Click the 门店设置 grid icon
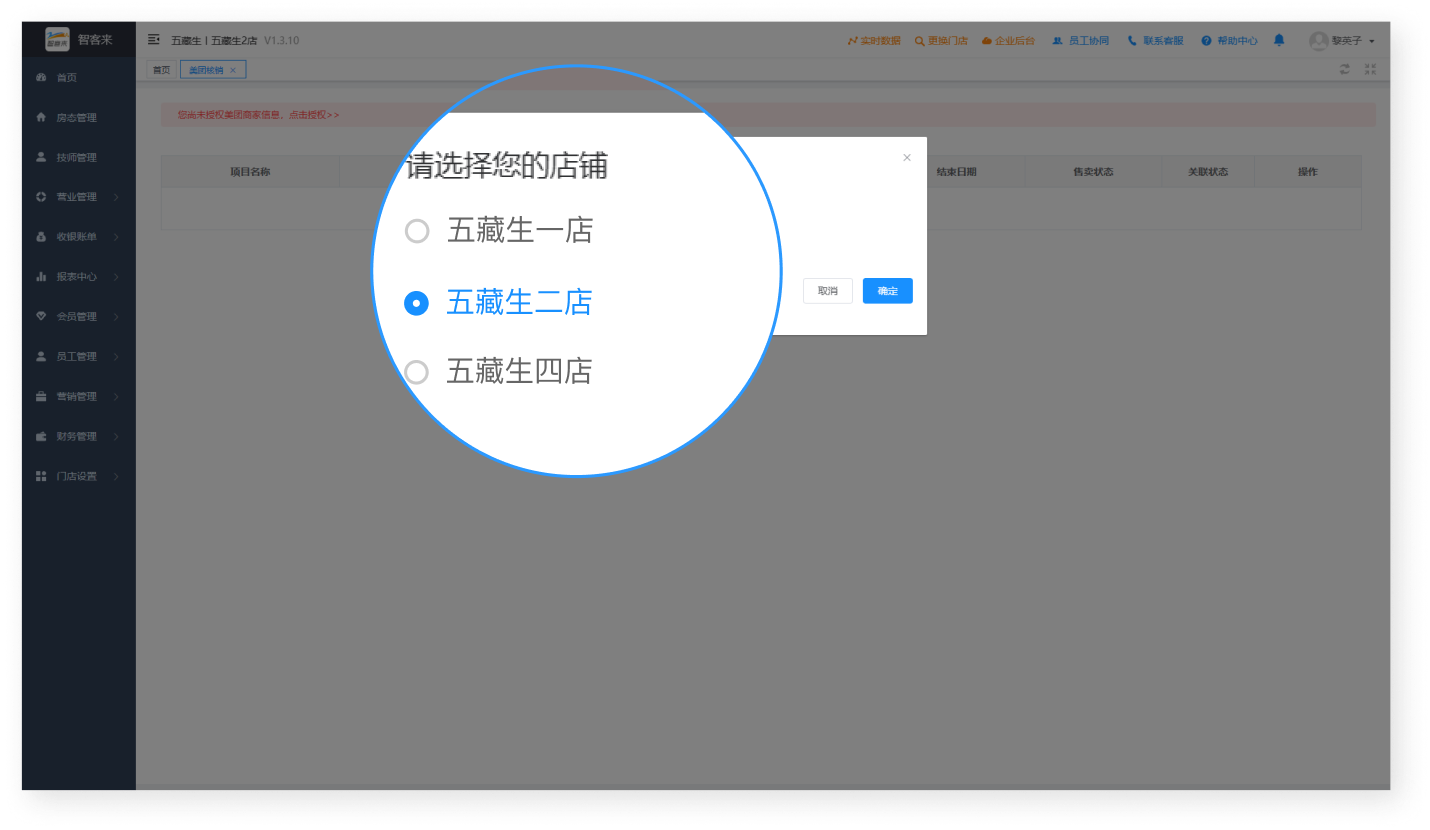 [41, 476]
